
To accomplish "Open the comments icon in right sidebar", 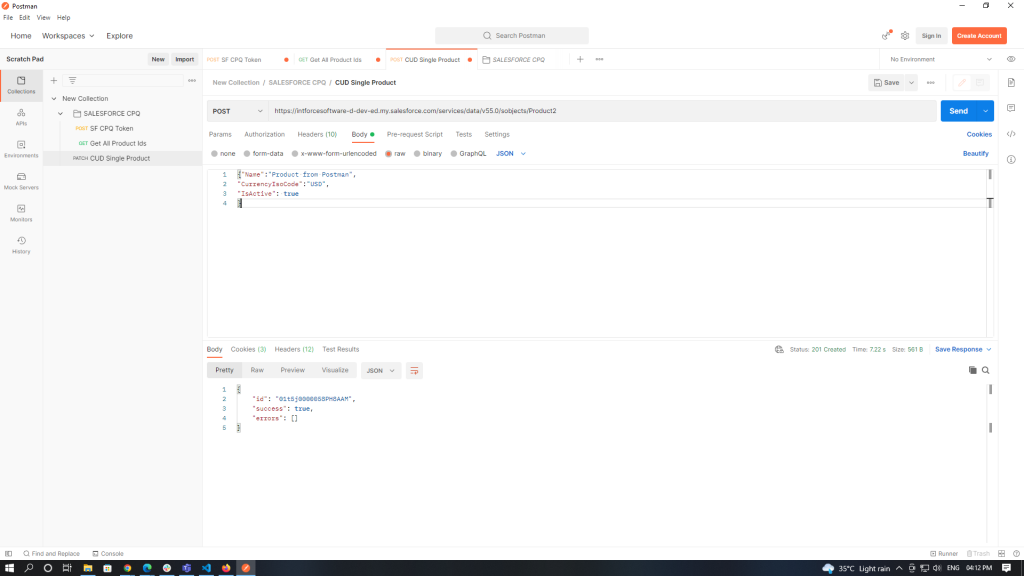I will 1011,108.
